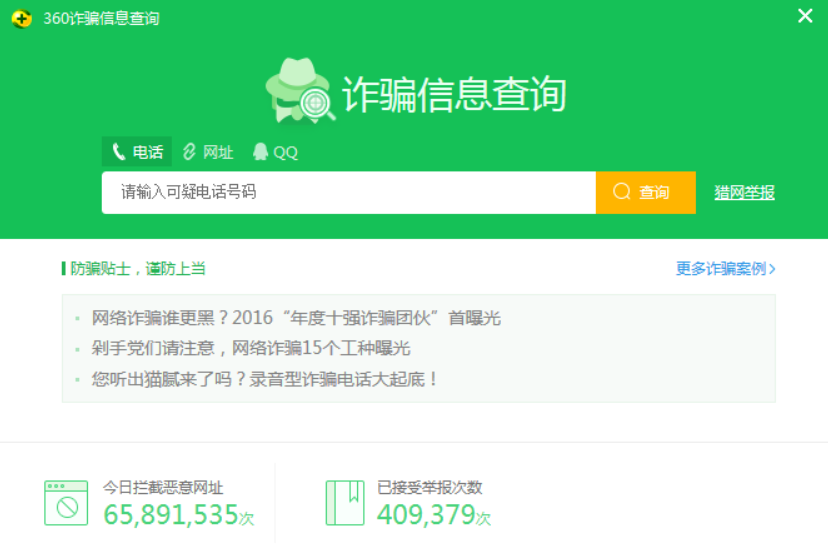Switch to the QQ tab
This screenshot has width=828, height=556.
(275, 152)
